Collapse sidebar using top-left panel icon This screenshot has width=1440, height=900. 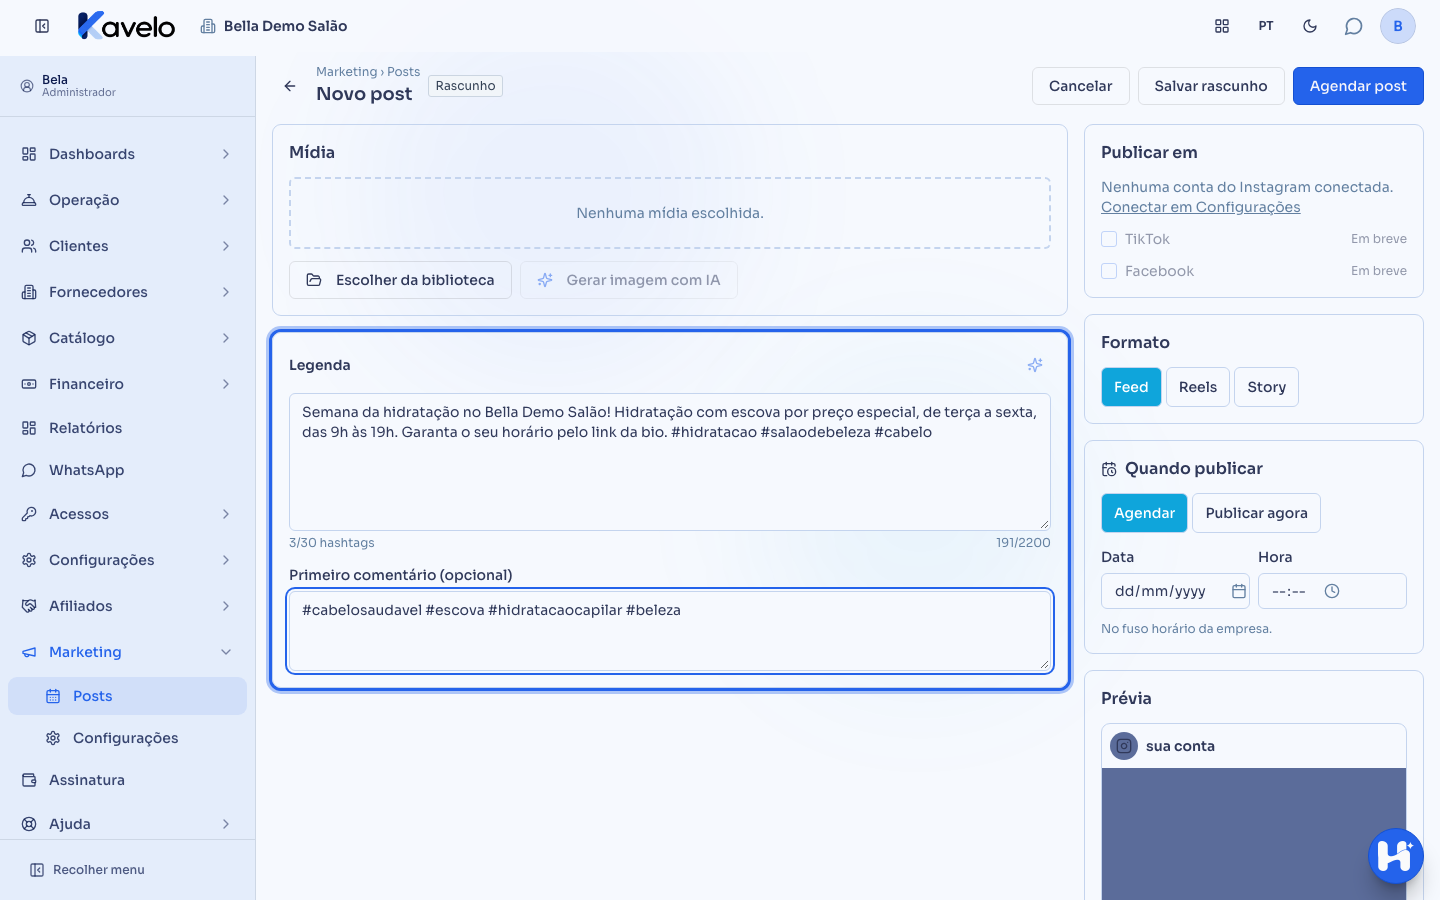point(42,26)
